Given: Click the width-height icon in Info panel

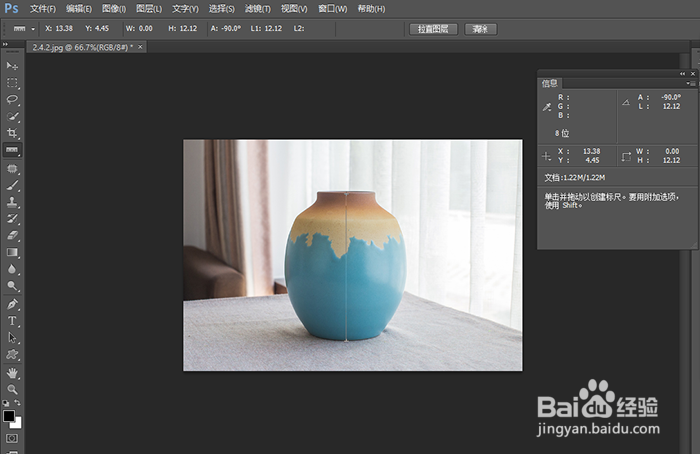Looking at the screenshot, I should [626, 156].
